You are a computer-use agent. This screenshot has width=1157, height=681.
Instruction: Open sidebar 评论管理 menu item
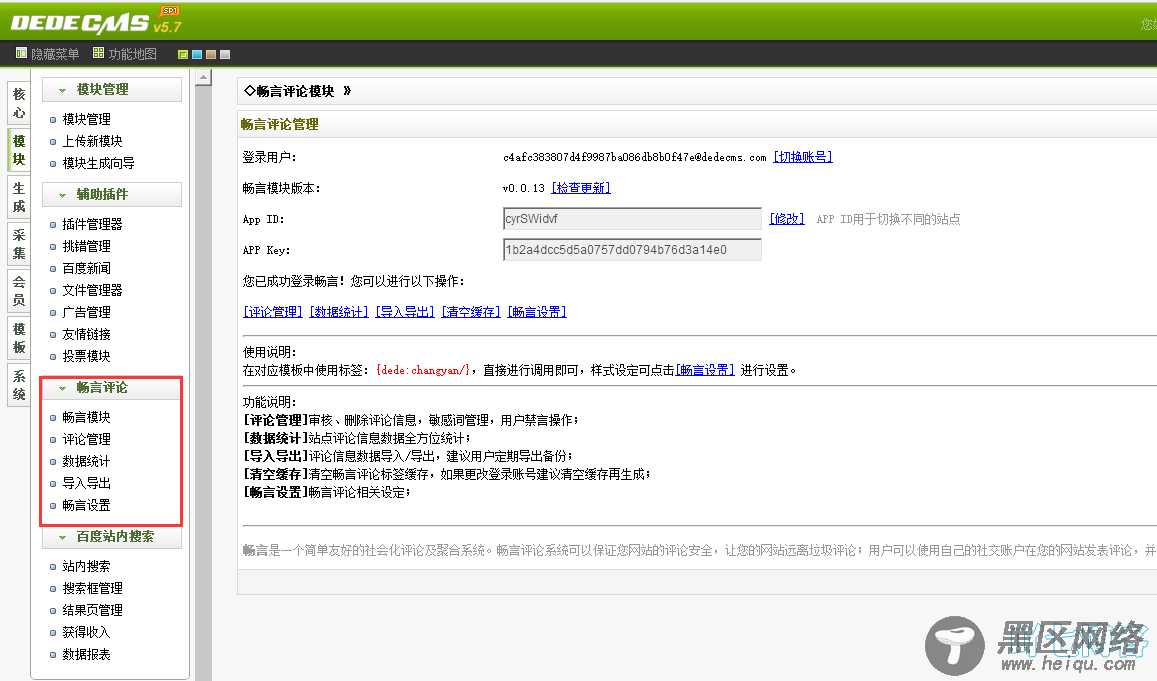(x=86, y=439)
